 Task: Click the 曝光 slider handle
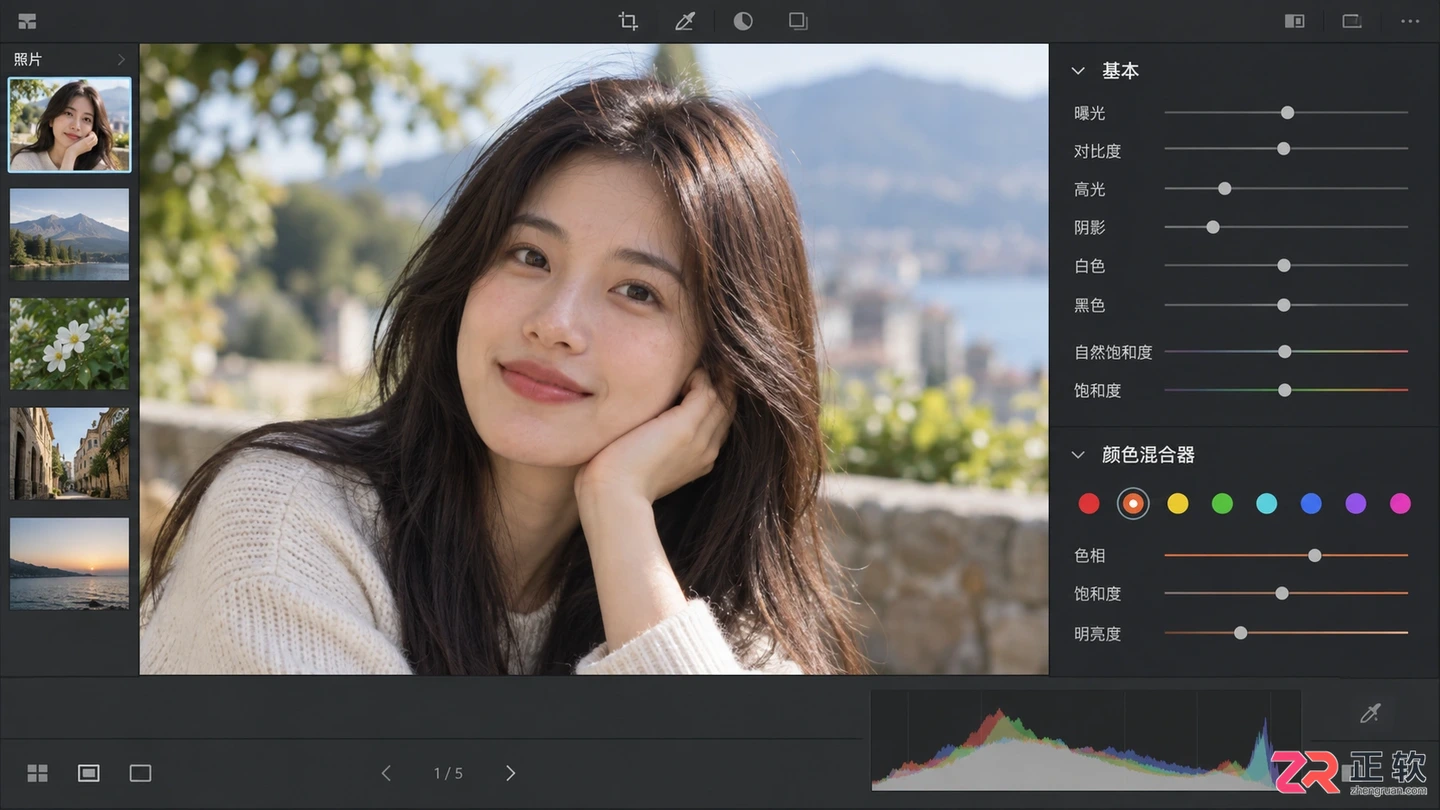[1288, 112]
